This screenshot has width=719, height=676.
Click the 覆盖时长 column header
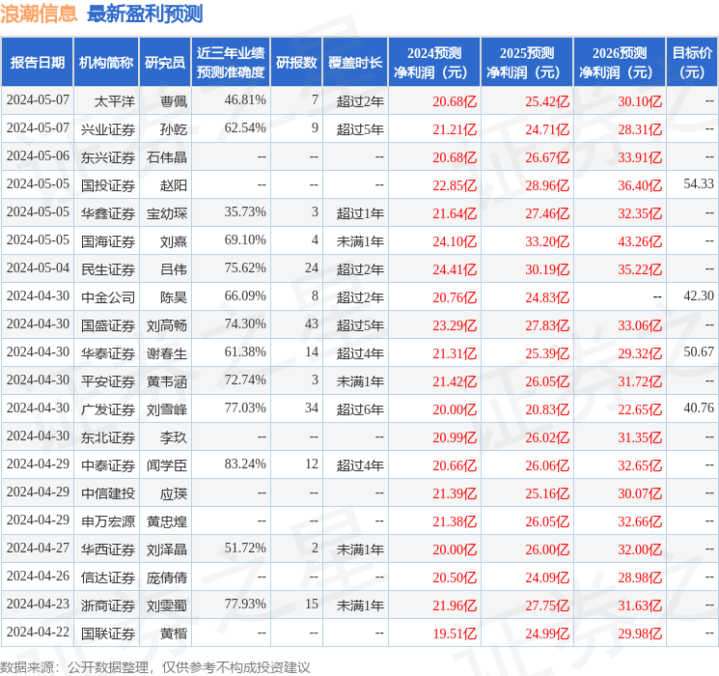coord(355,62)
